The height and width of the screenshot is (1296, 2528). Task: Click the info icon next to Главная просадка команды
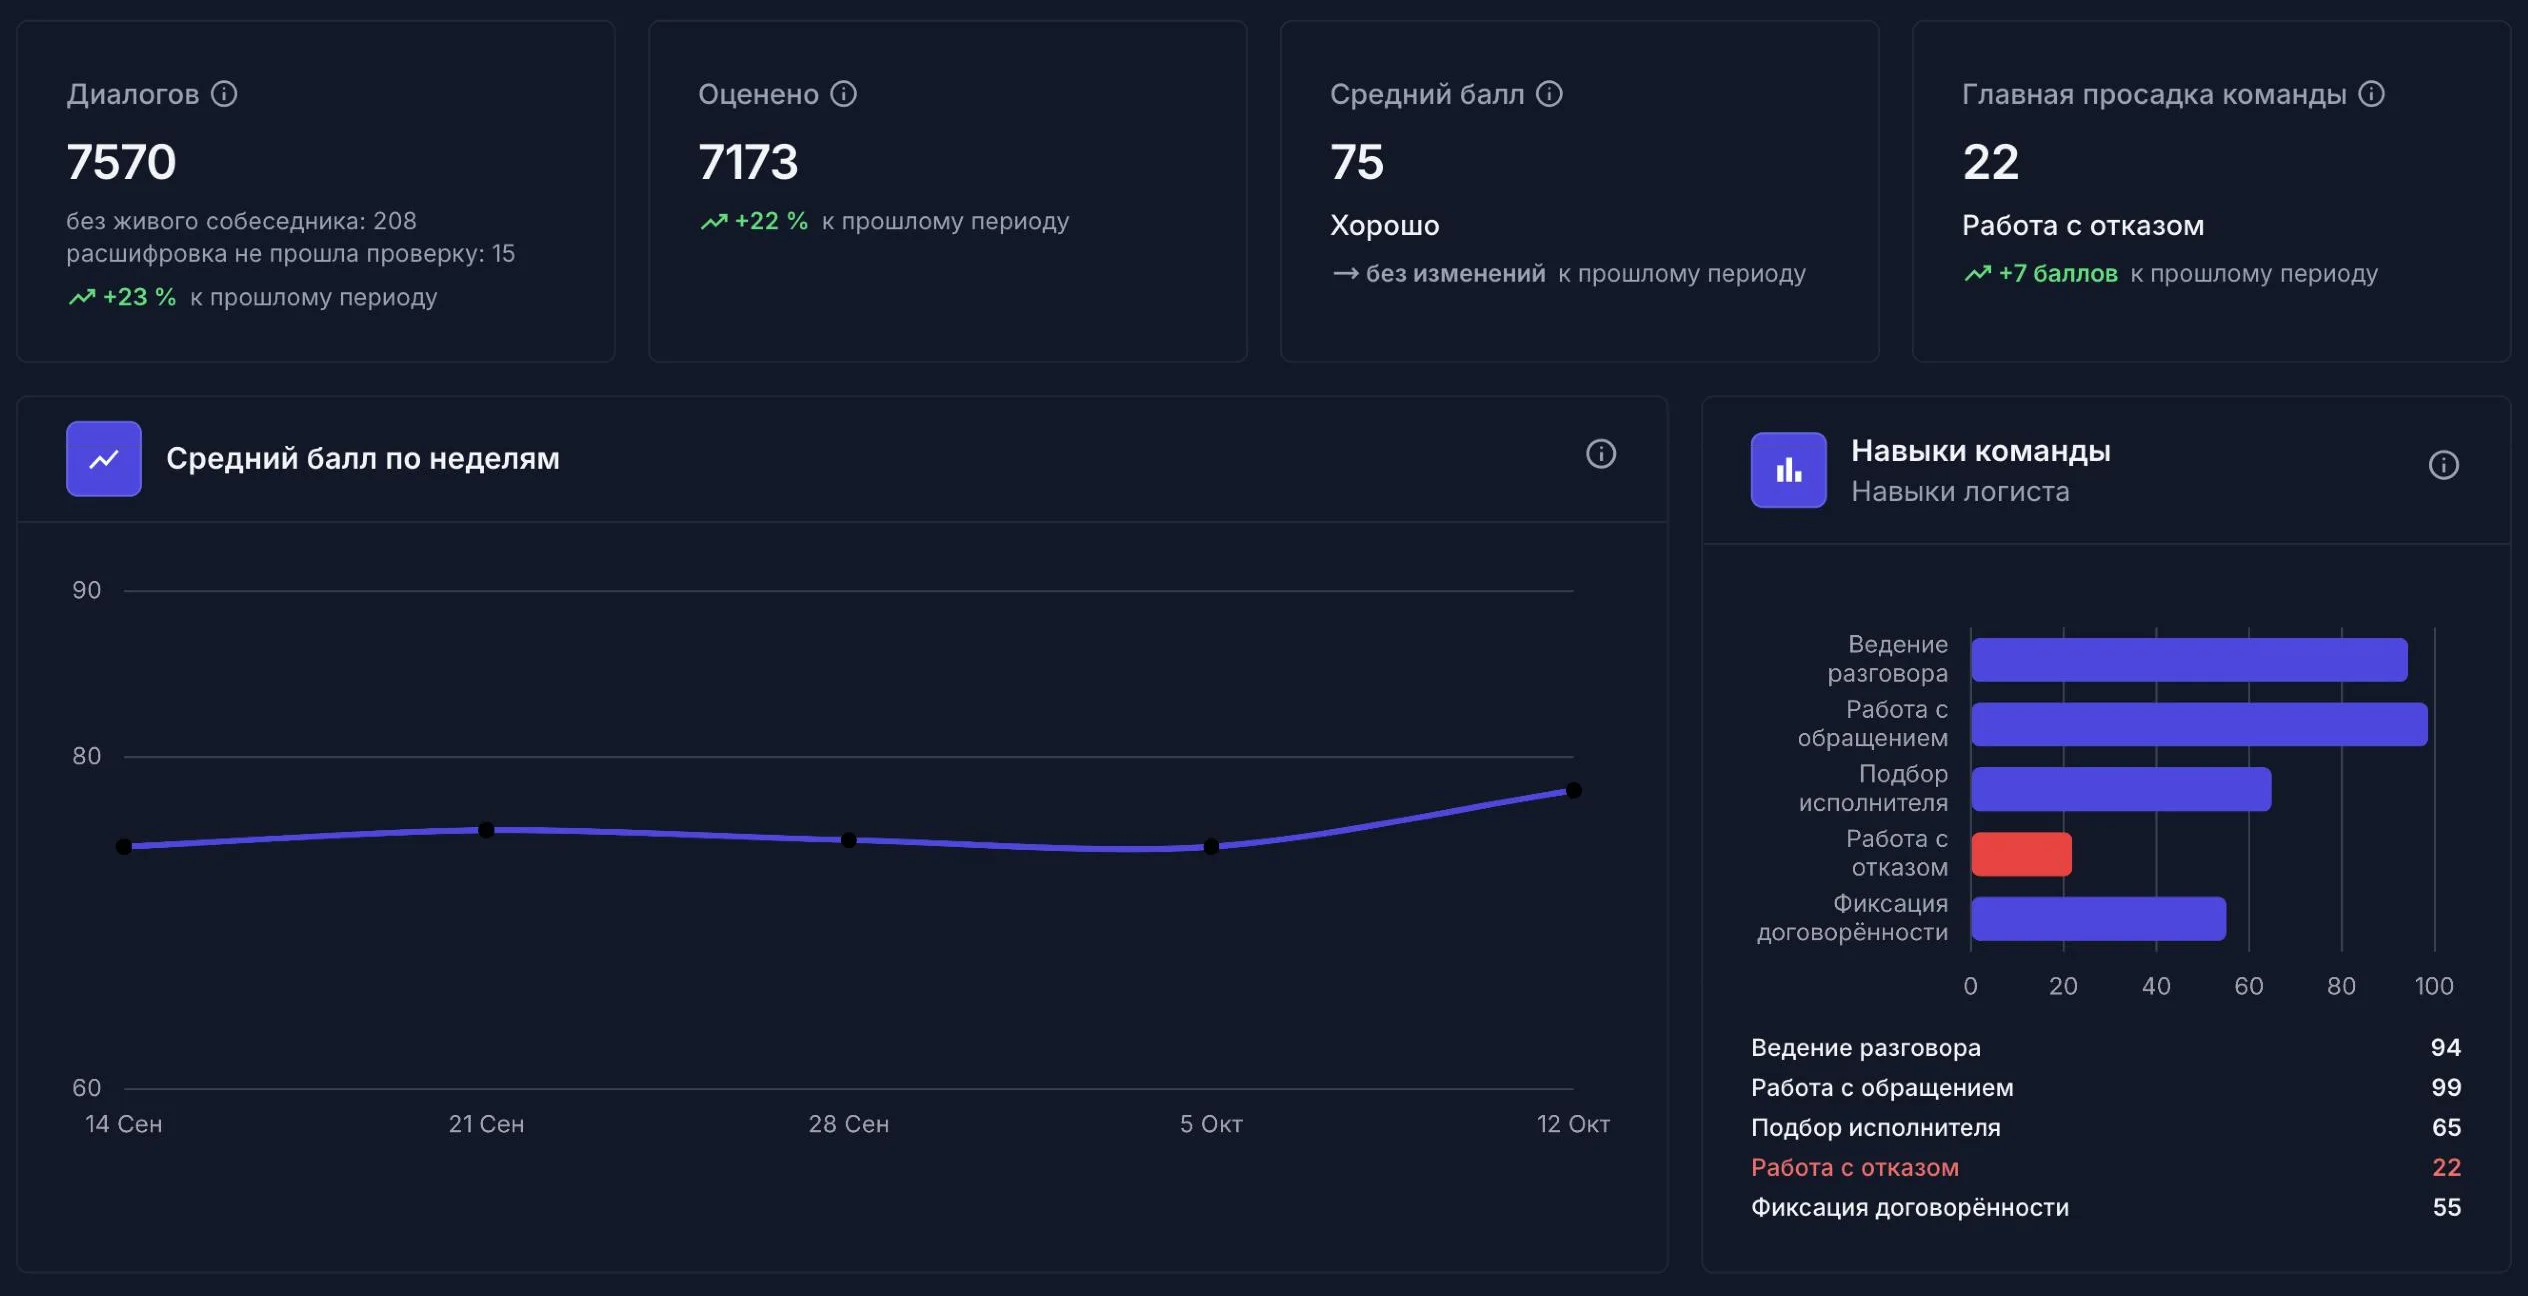(x=2371, y=94)
